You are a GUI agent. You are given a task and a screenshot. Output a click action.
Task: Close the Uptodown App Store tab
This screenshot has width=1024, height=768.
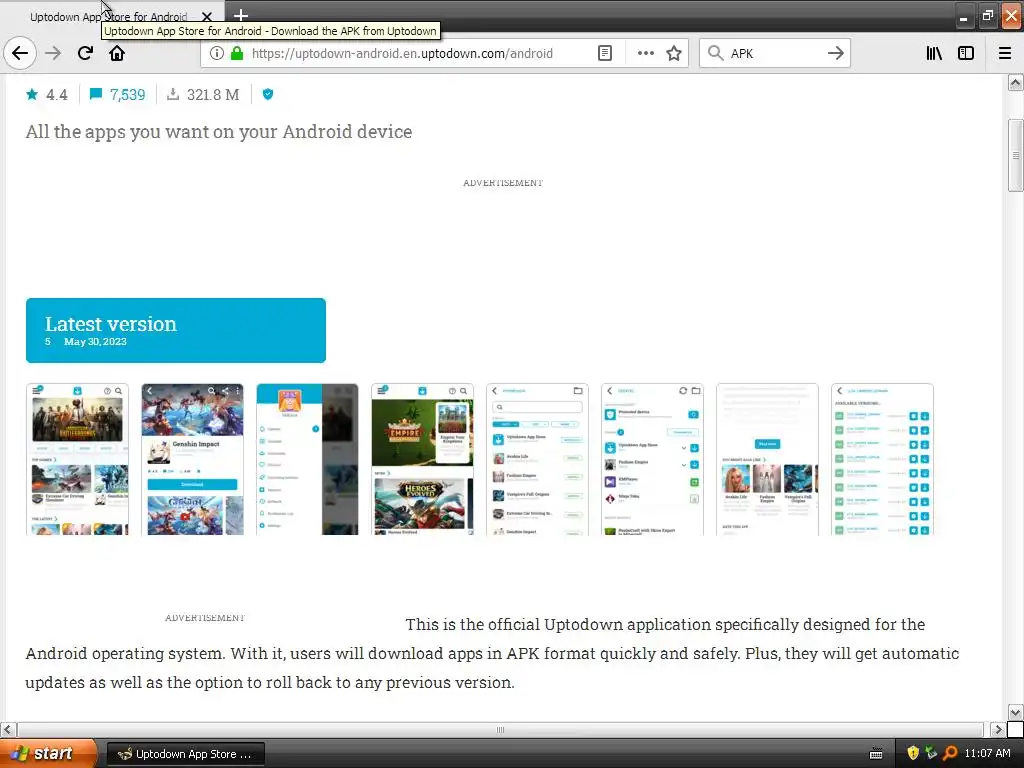tap(206, 16)
